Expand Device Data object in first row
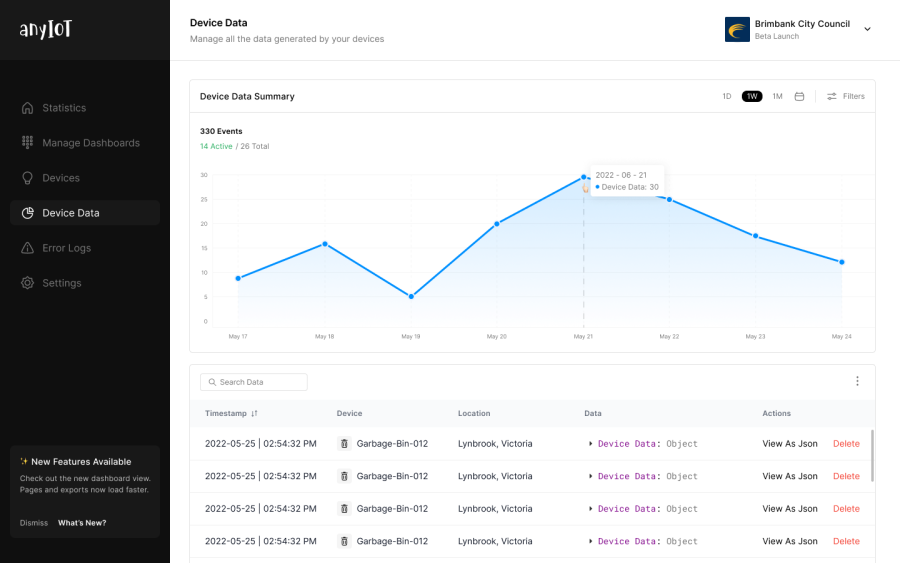Image resolution: width=900 pixels, height=563 pixels. pyautogui.click(x=591, y=444)
